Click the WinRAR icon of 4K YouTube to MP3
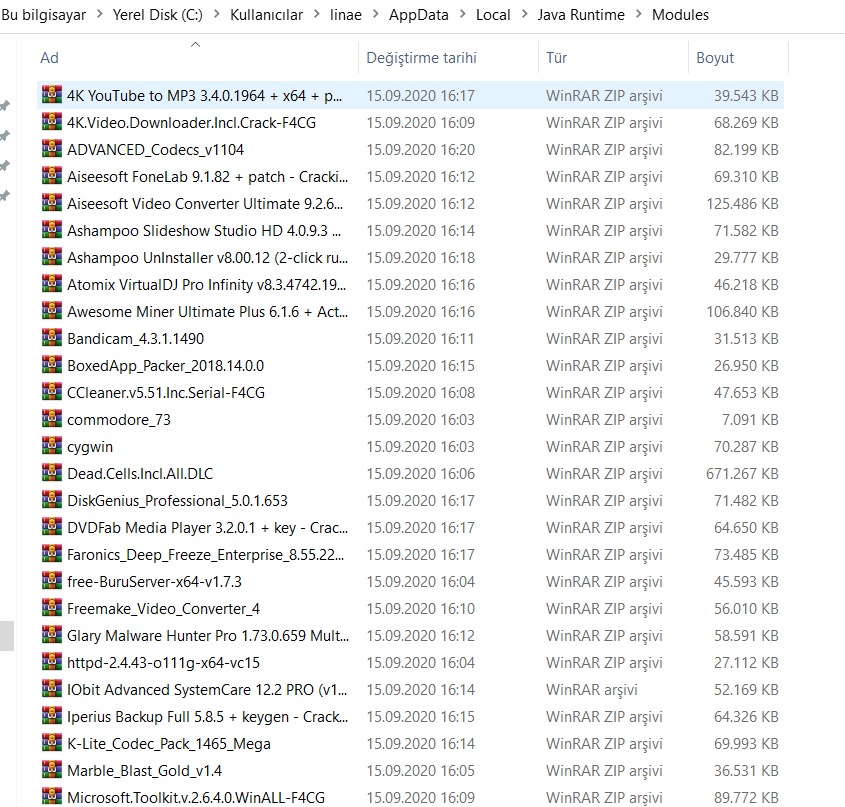Viewport: 845px width, 807px height. tap(52, 95)
